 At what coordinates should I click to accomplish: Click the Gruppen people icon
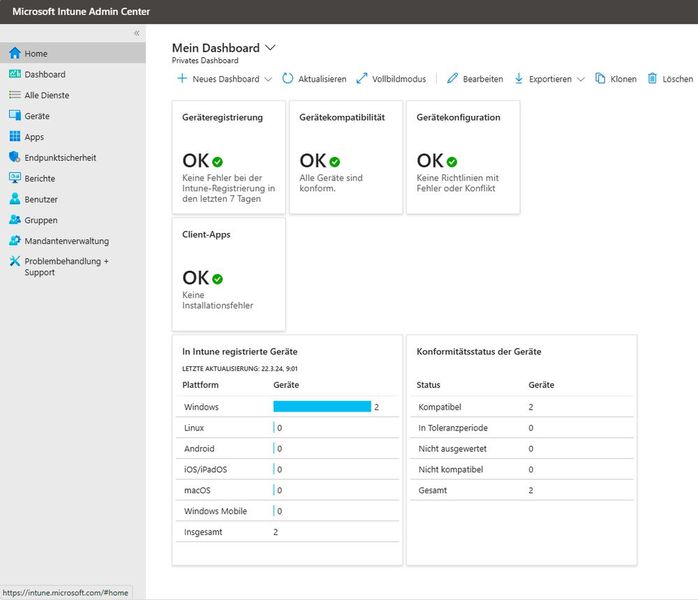[15, 219]
